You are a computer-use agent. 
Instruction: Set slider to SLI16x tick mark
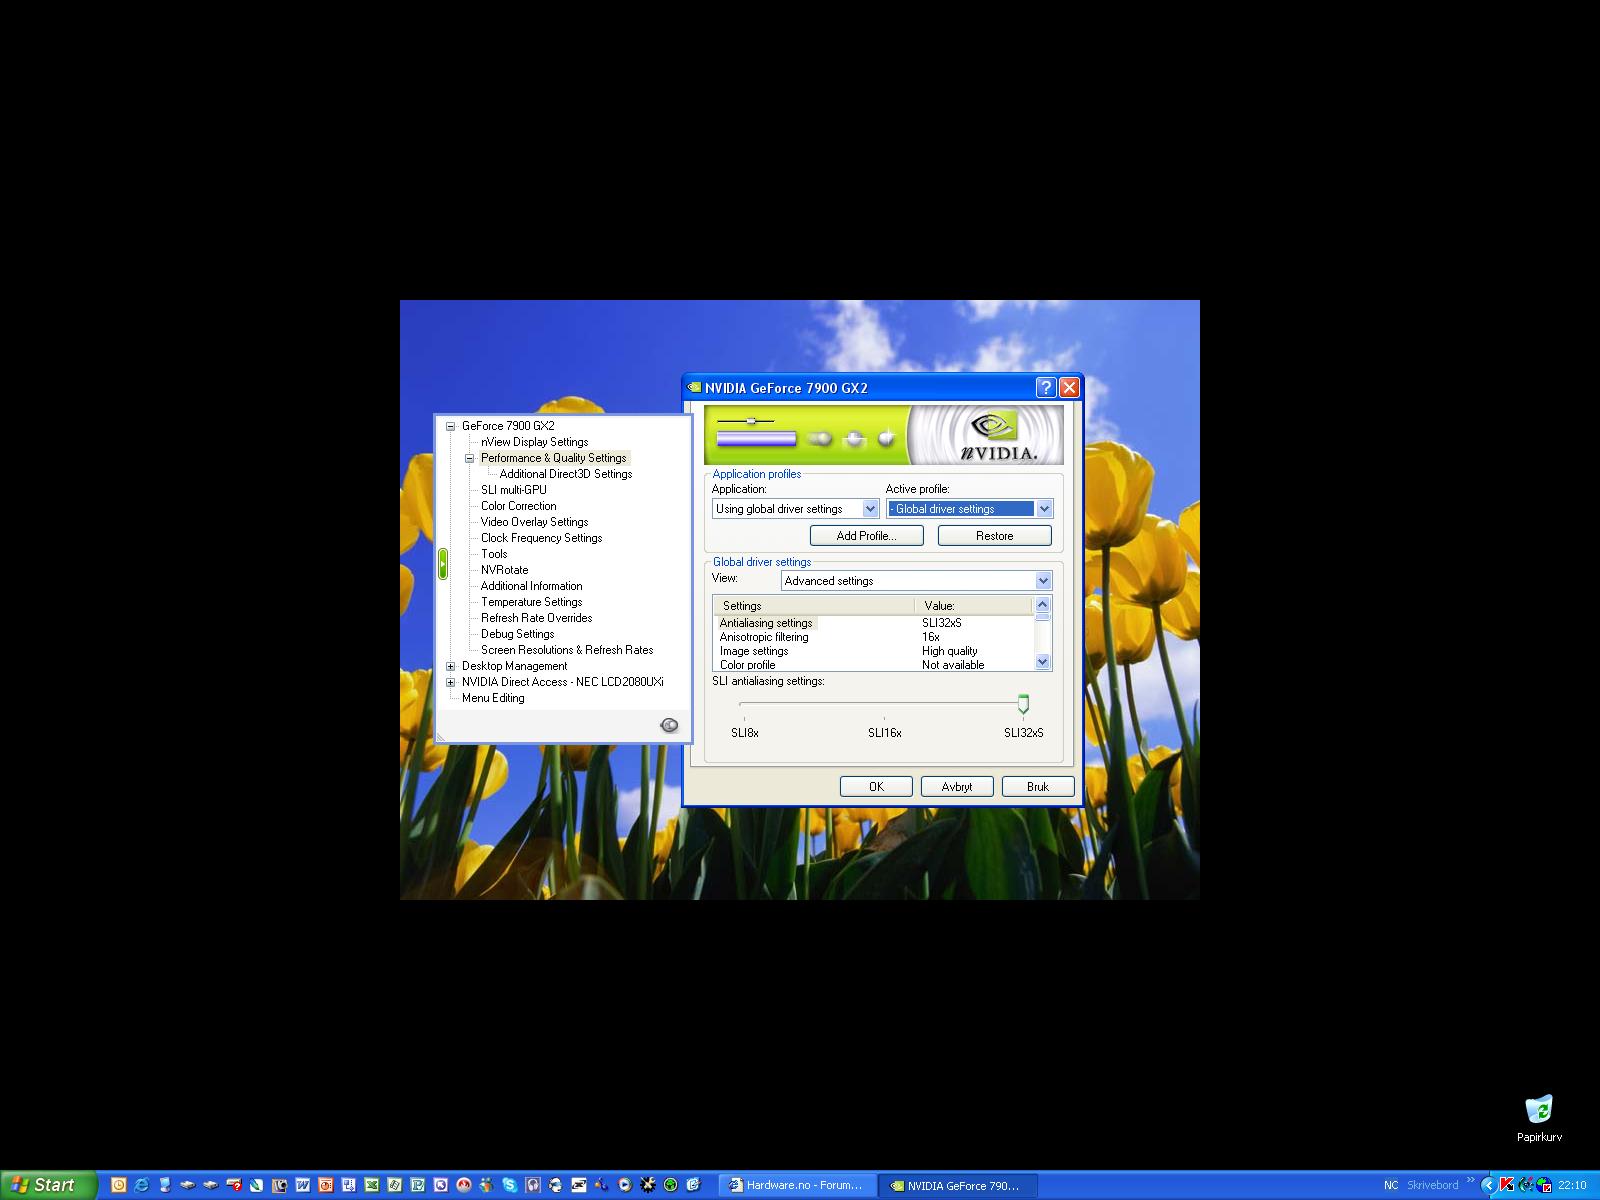point(884,717)
